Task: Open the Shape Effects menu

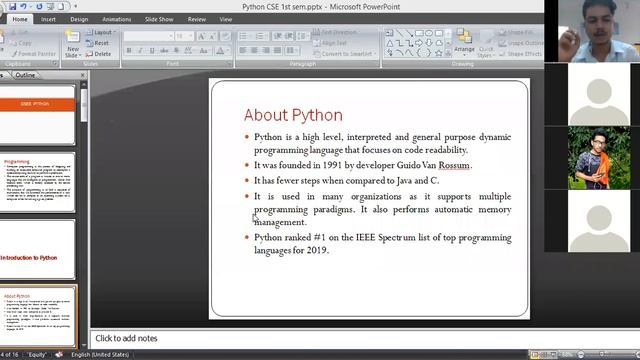Action: [x=520, y=54]
